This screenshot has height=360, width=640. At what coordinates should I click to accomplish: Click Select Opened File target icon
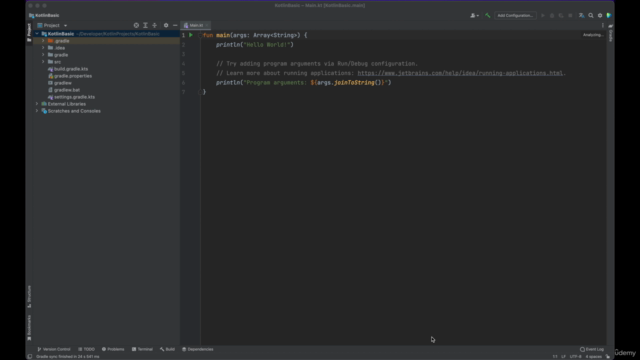pos(136,25)
